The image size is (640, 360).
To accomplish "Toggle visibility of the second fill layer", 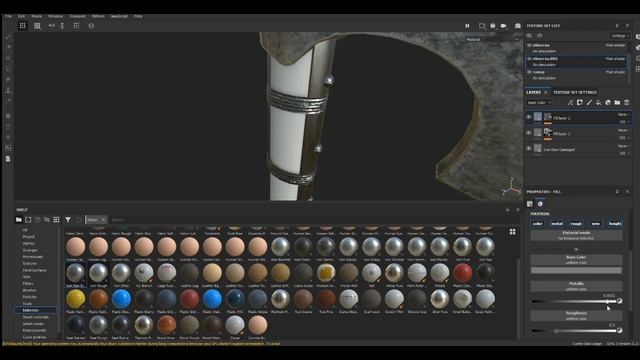I will coord(529,133).
